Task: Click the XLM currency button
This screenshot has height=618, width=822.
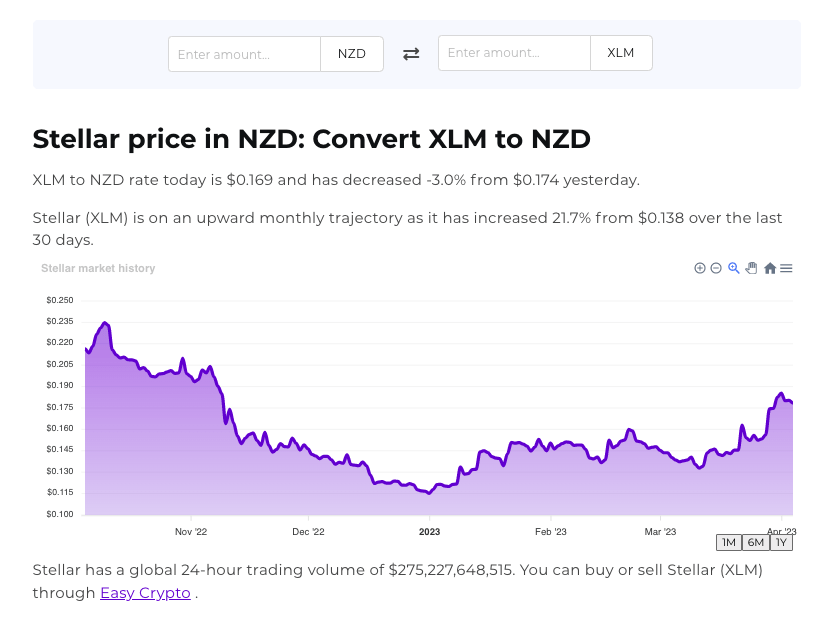Action: point(621,53)
